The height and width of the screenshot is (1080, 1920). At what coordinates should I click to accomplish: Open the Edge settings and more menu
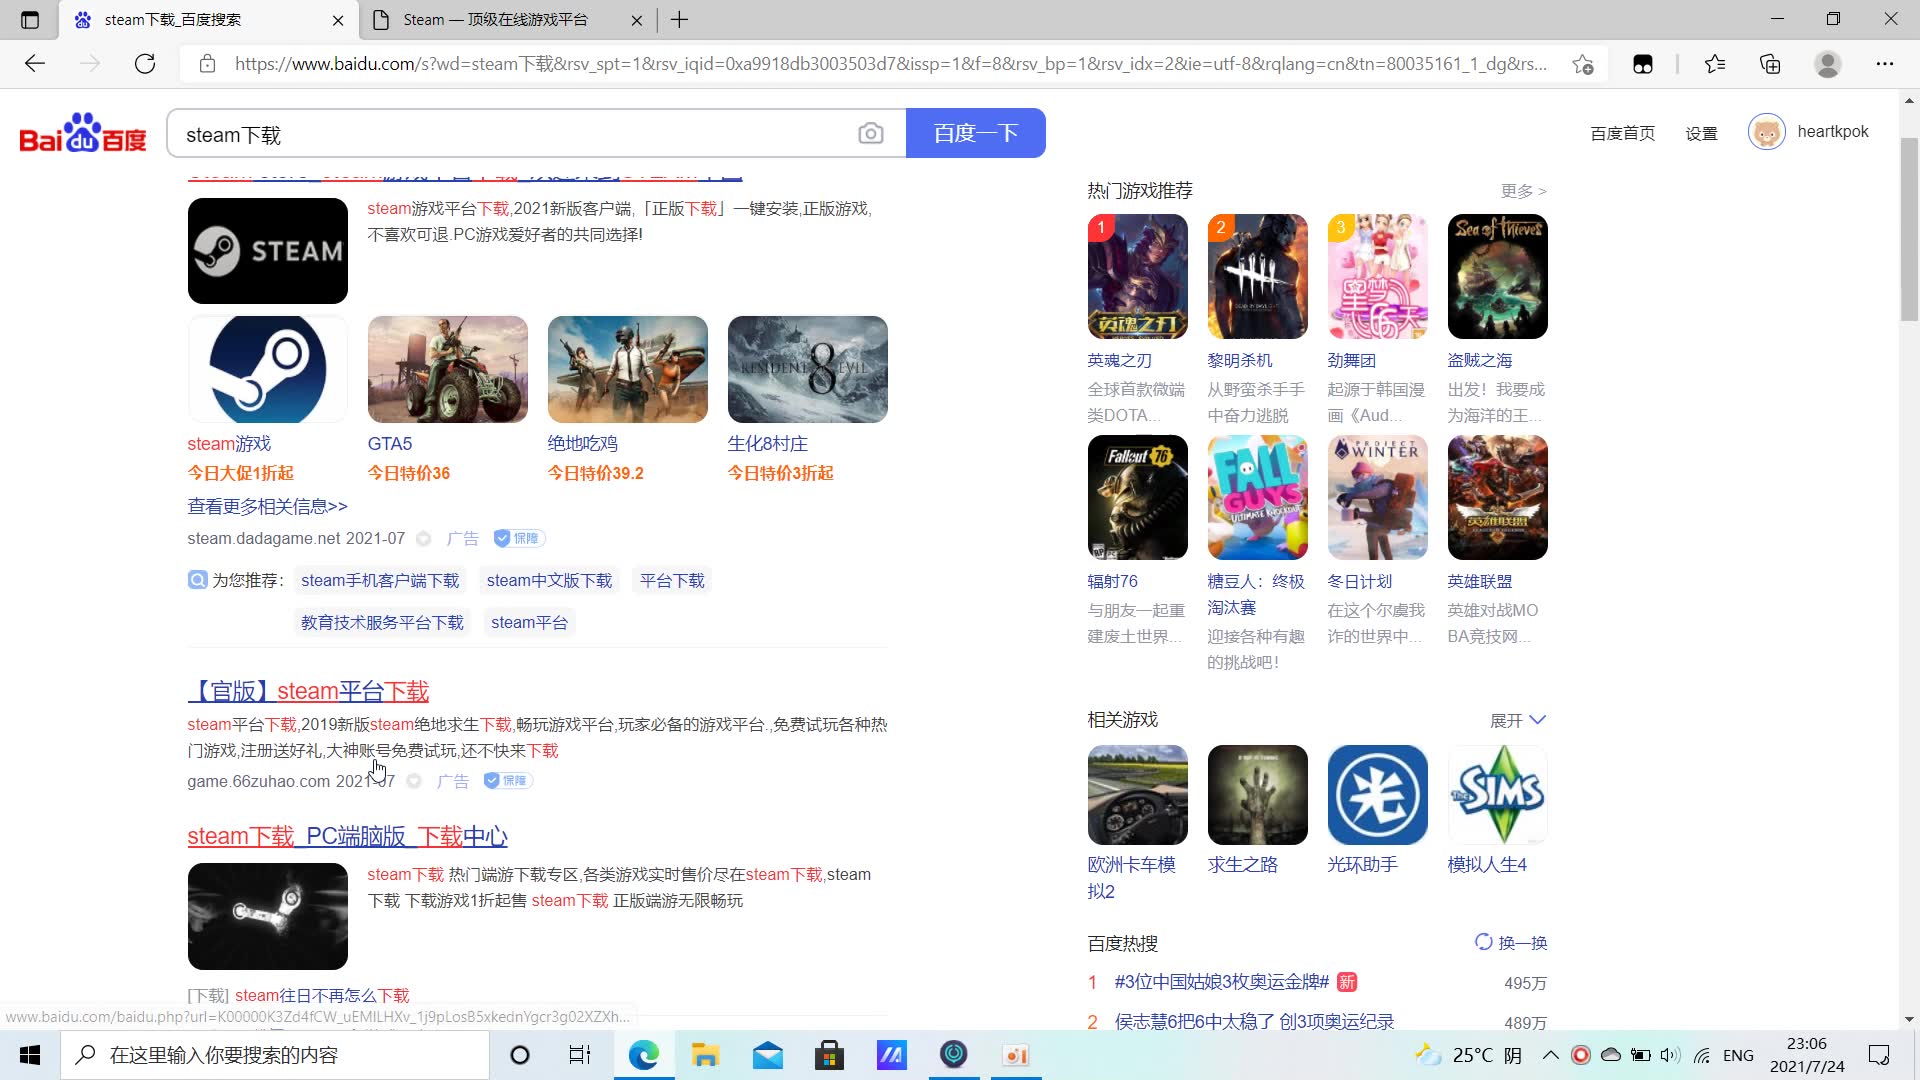(1885, 64)
